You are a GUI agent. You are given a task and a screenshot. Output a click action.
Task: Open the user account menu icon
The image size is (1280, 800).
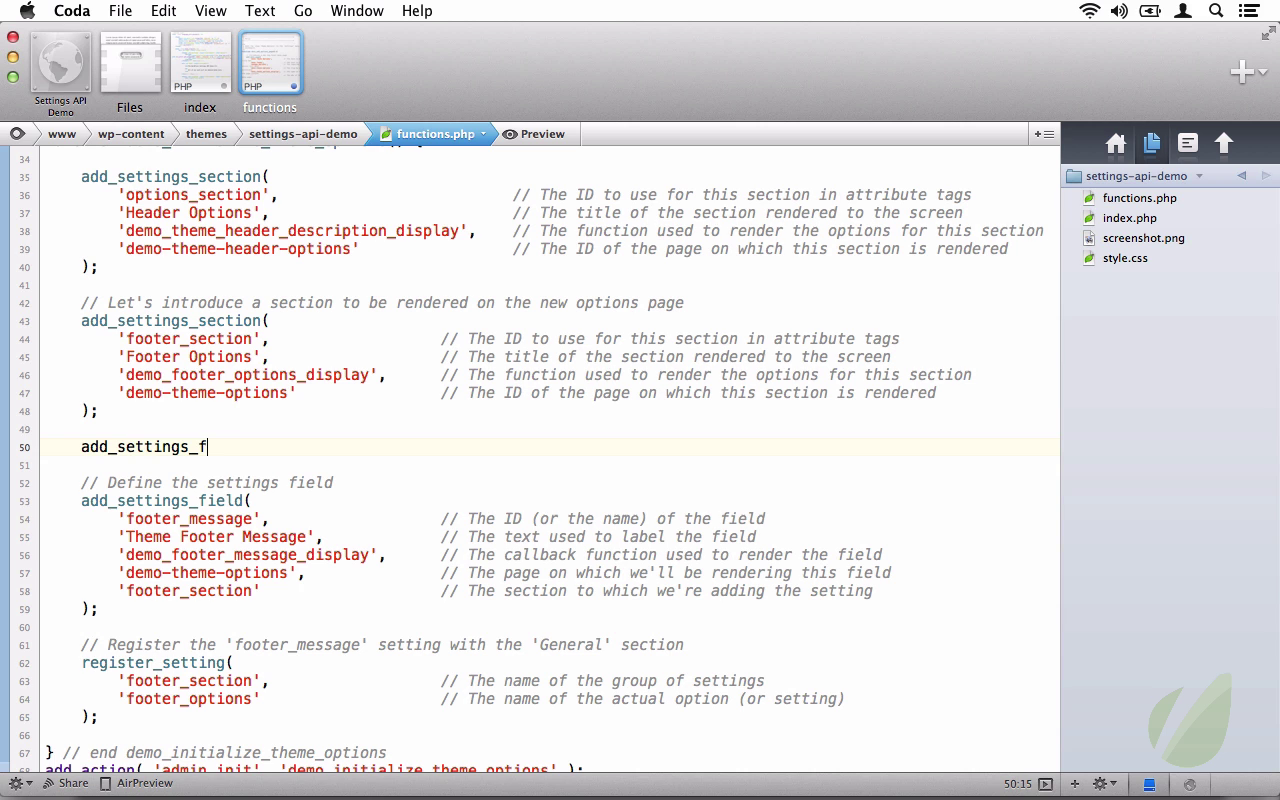[1184, 11]
